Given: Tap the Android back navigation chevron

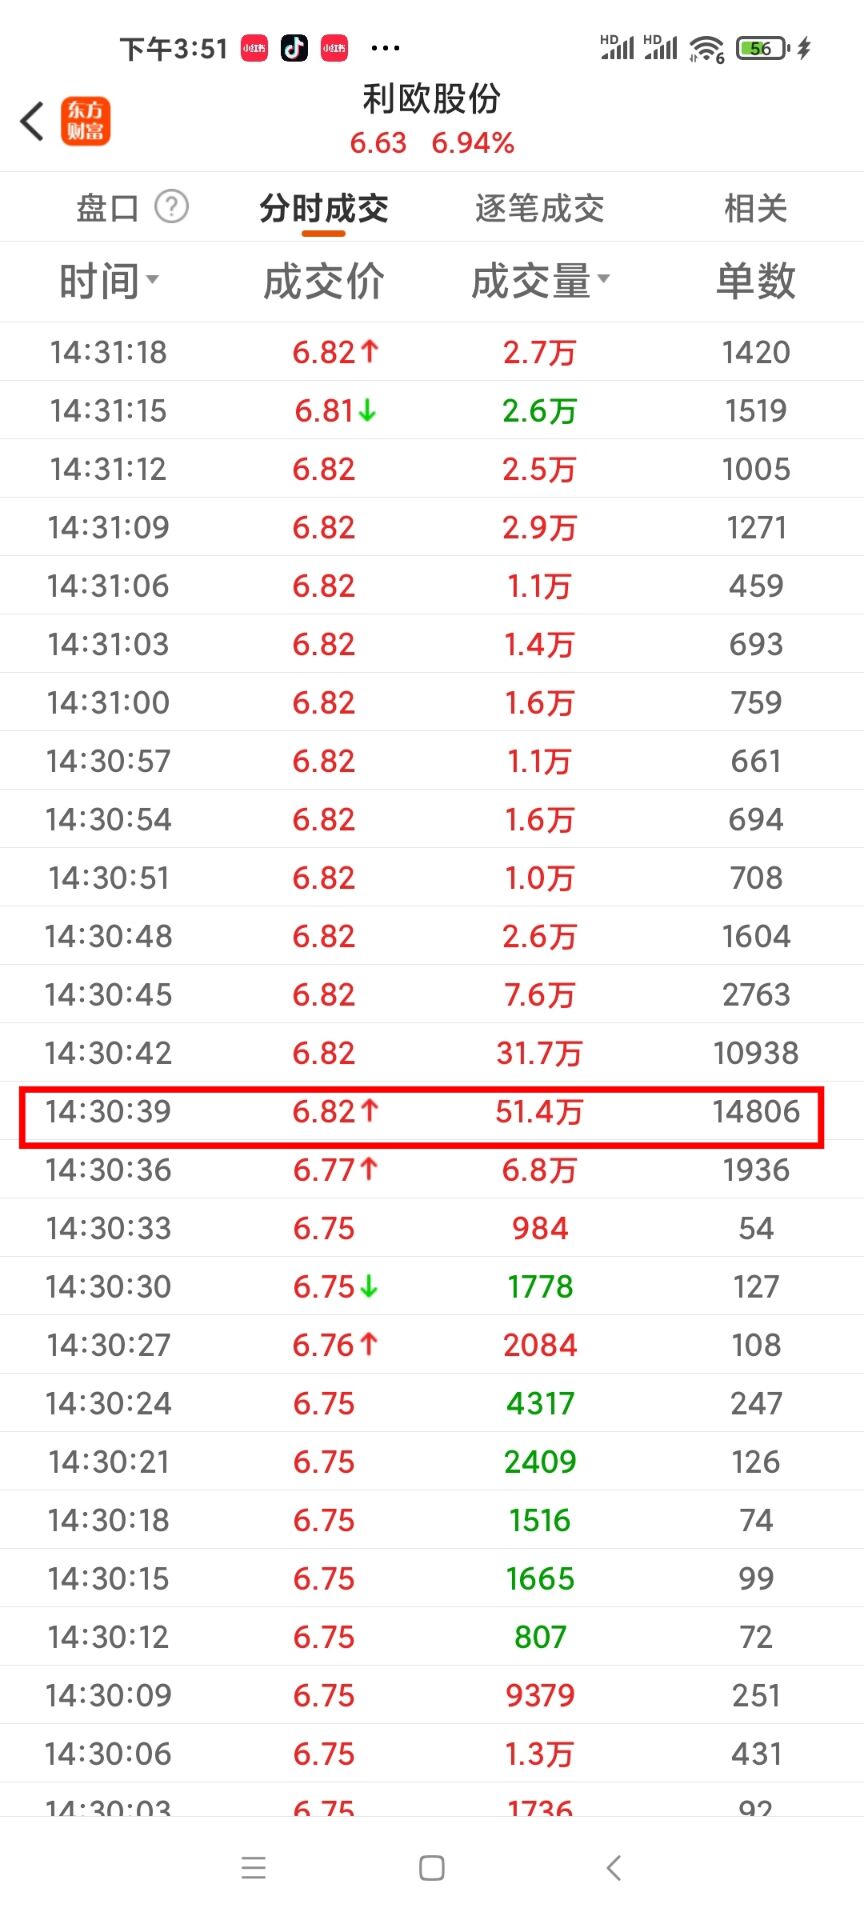Looking at the screenshot, I should coord(614,1867).
